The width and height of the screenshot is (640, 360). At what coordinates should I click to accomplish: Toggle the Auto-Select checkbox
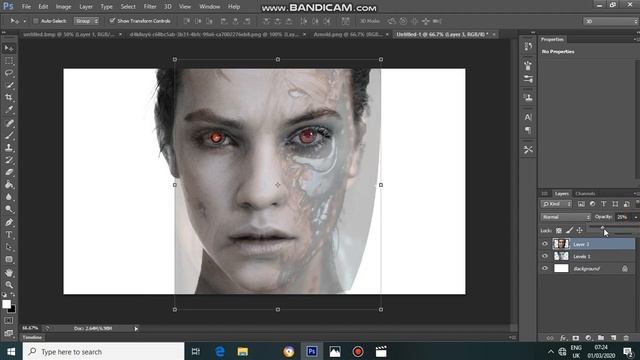tap(36, 21)
